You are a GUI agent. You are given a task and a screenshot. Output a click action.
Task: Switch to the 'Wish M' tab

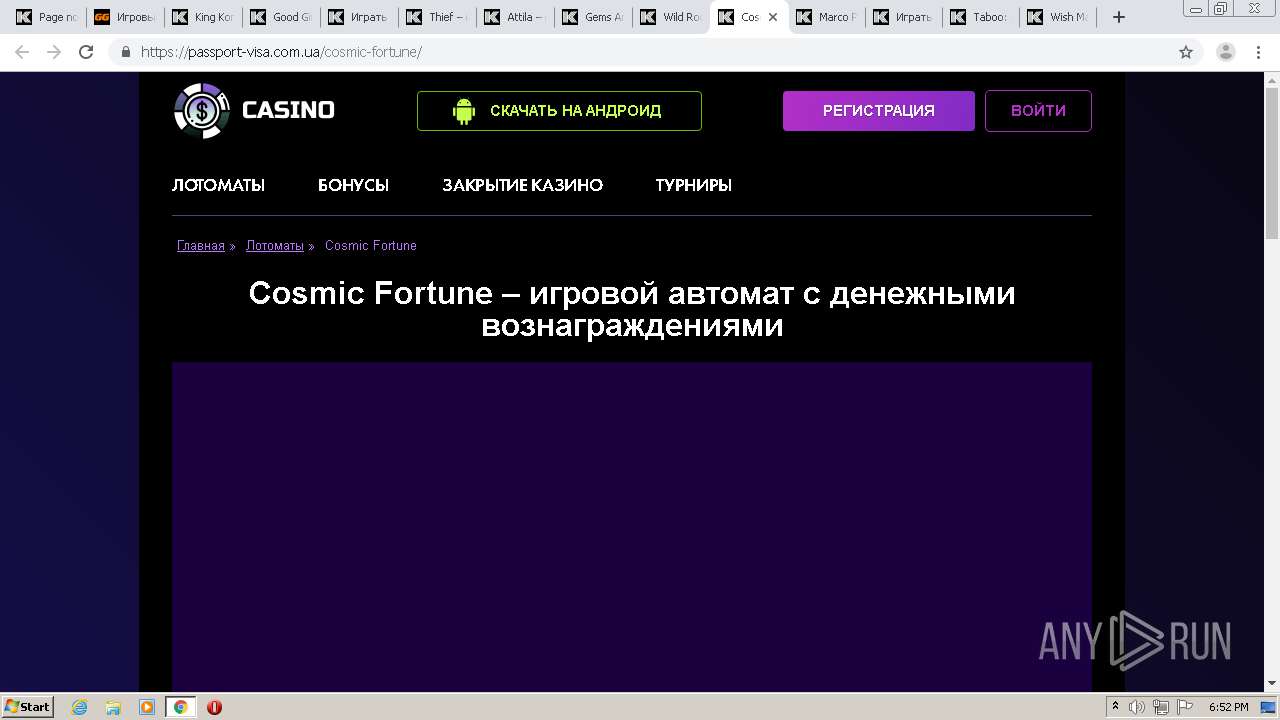coord(1060,17)
